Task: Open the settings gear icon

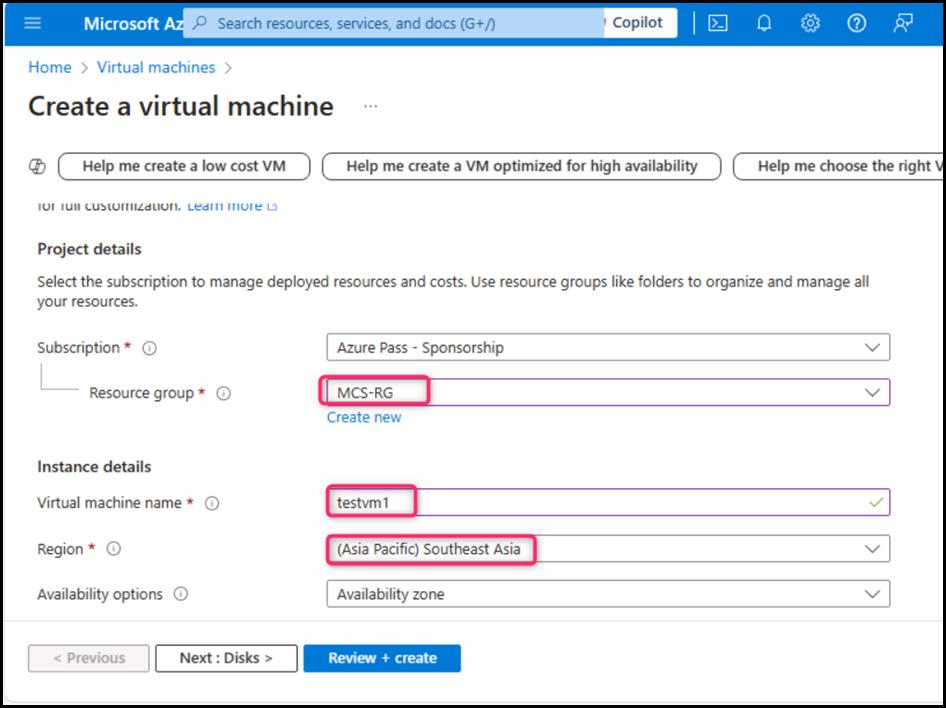Action: point(810,23)
